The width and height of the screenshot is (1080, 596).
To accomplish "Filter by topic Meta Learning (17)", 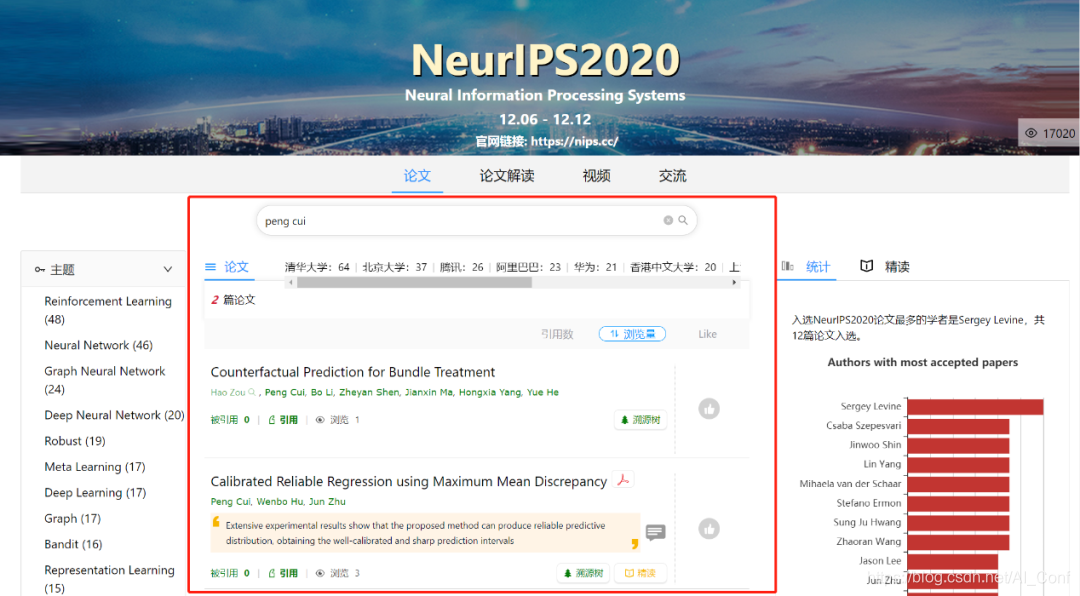I will coord(94,467).
